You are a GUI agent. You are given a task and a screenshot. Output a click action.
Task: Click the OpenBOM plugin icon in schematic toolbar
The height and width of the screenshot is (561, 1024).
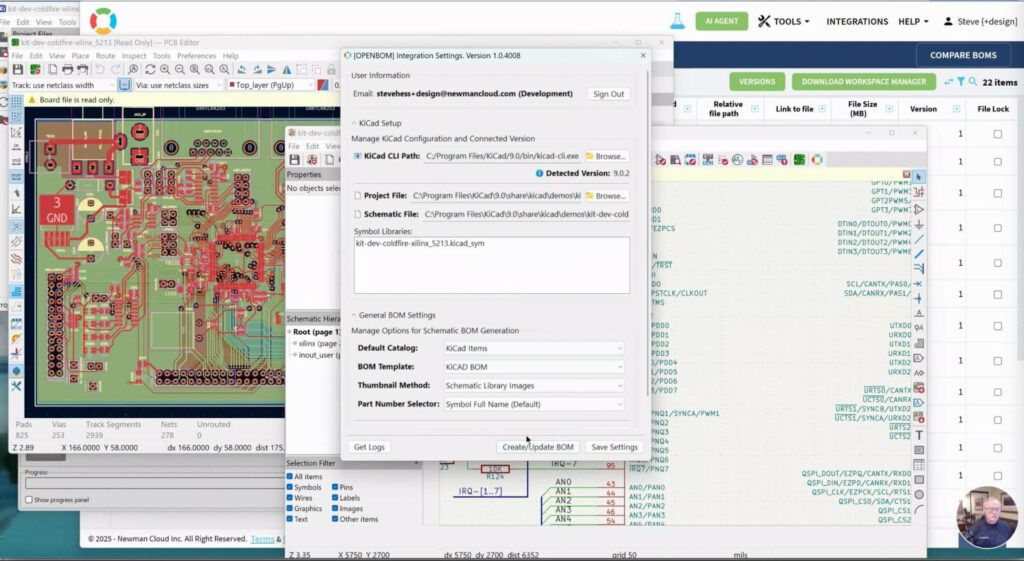point(817,159)
